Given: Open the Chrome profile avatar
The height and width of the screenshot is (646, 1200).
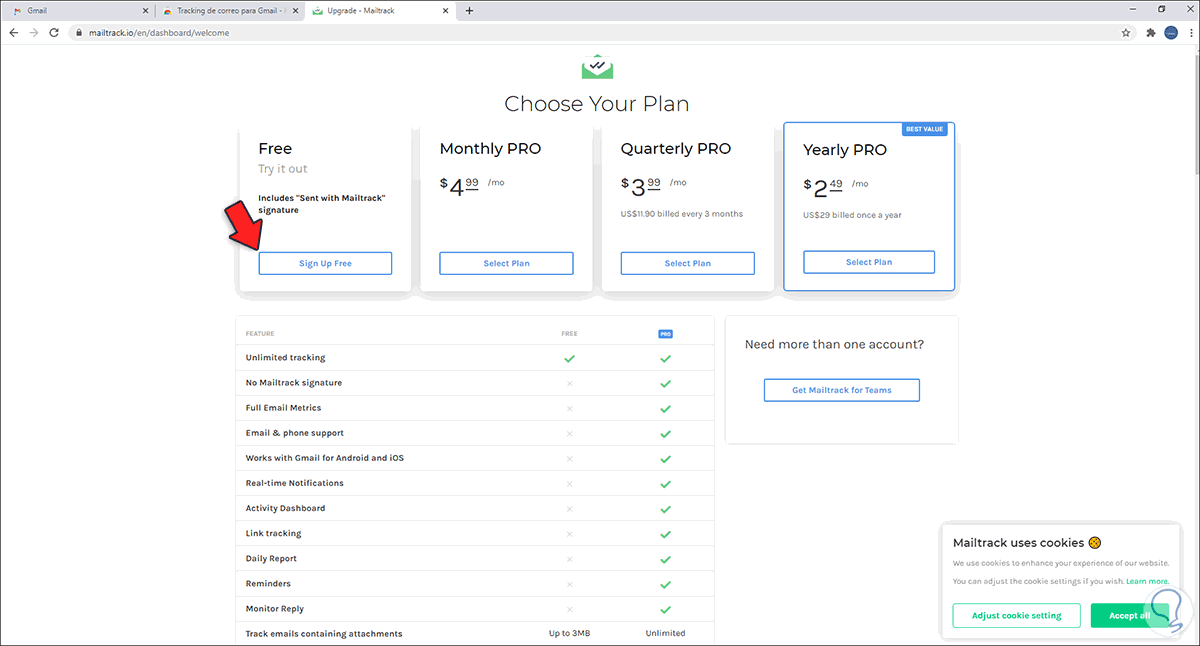Looking at the screenshot, I should pyautogui.click(x=1171, y=32).
